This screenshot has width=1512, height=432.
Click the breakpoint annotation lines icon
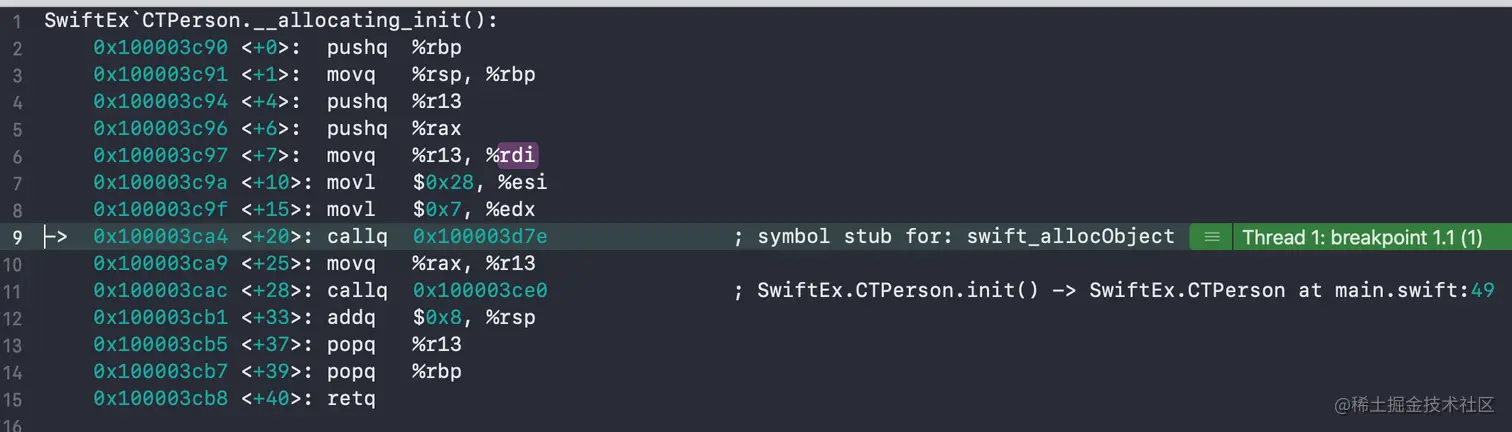1211,237
